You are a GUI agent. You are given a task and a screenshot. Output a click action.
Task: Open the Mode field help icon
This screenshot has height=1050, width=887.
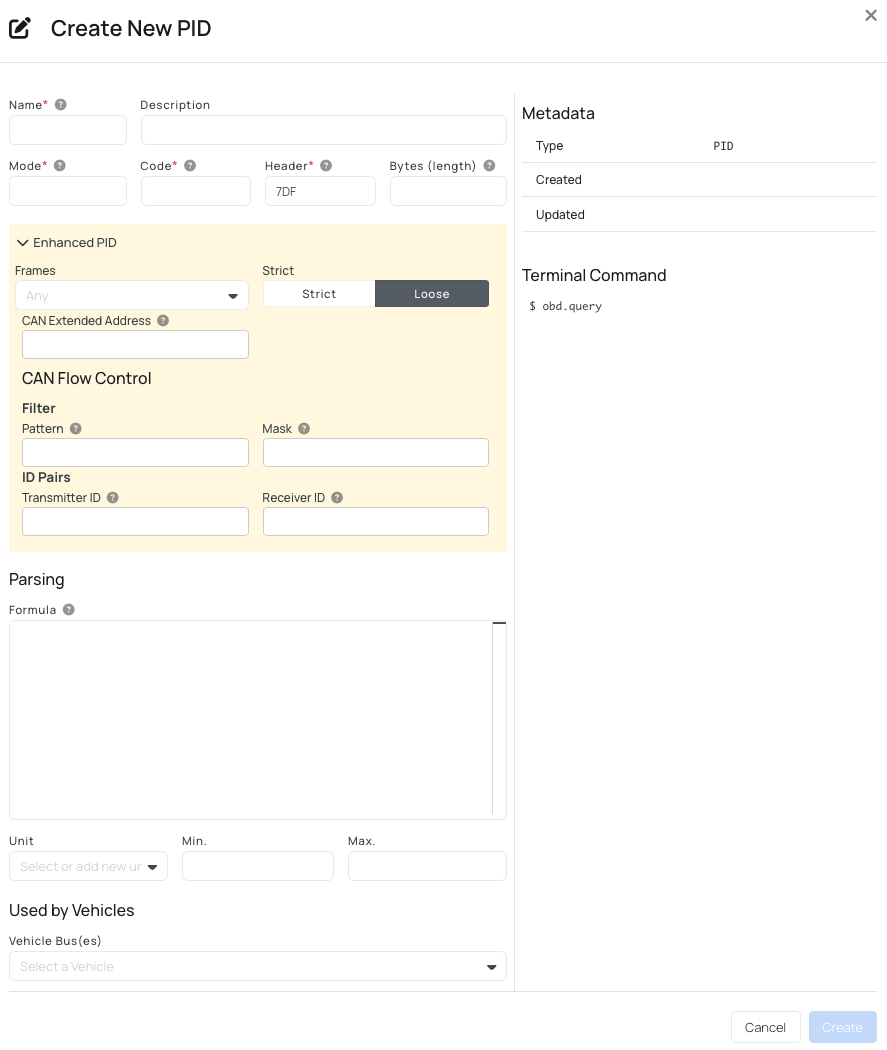tap(59, 166)
